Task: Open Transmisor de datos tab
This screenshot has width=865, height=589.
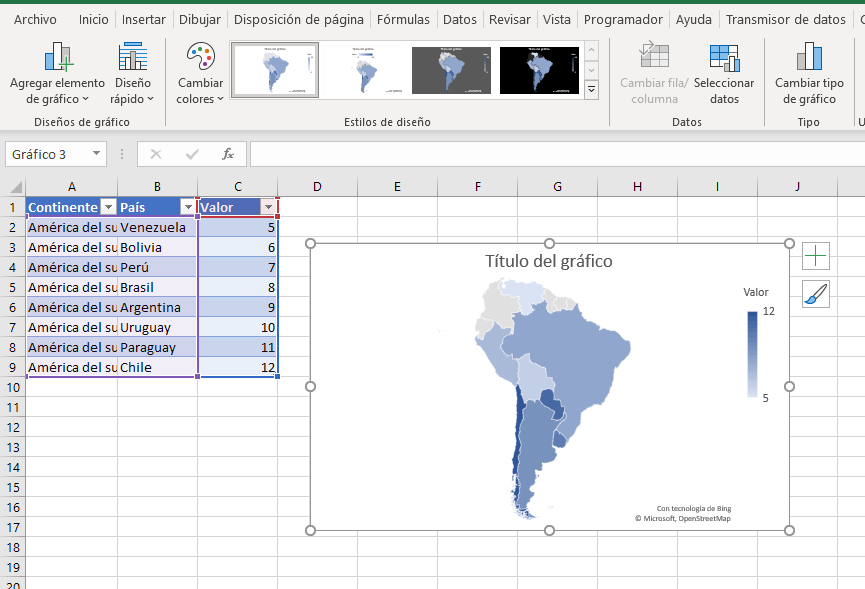Action: click(x=786, y=20)
